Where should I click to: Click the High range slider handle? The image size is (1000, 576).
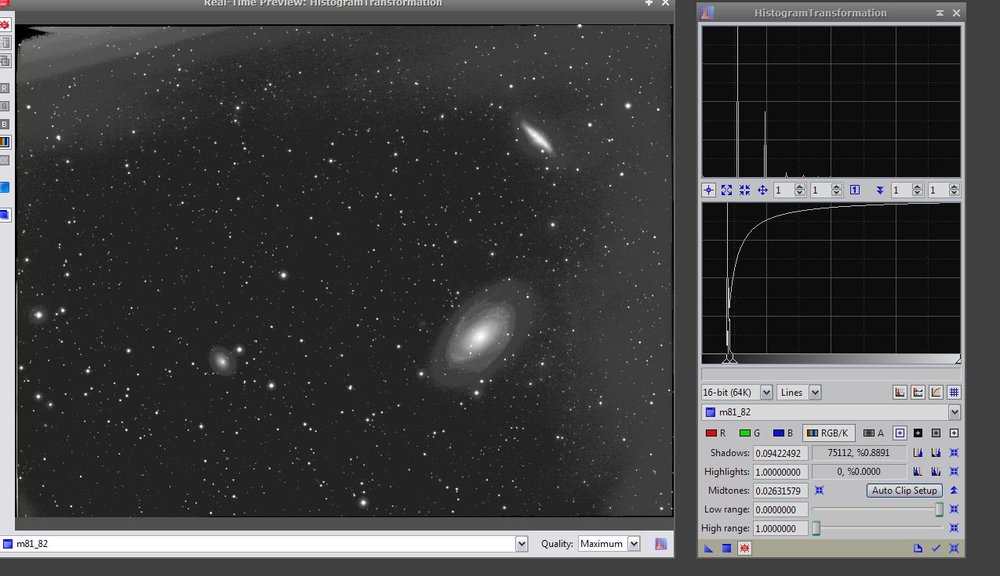tap(816, 528)
